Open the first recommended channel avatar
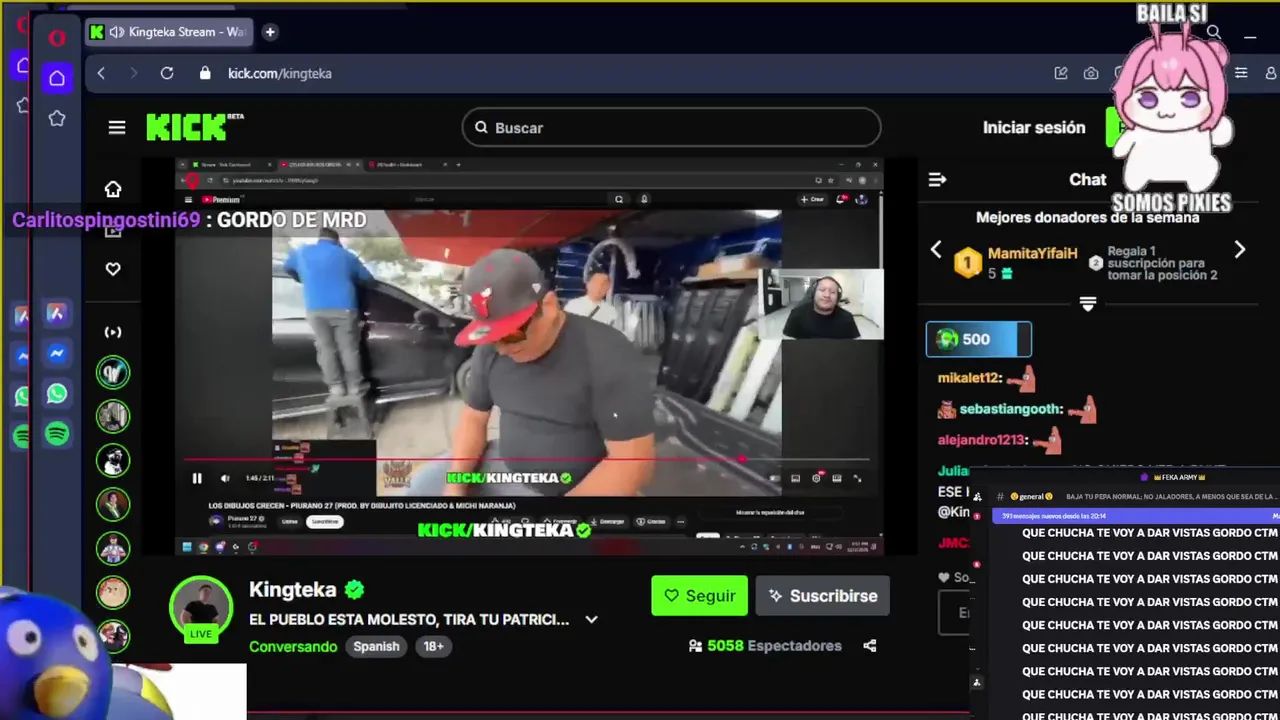Viewport: 1280px width, 720px height. pos(113,372)
